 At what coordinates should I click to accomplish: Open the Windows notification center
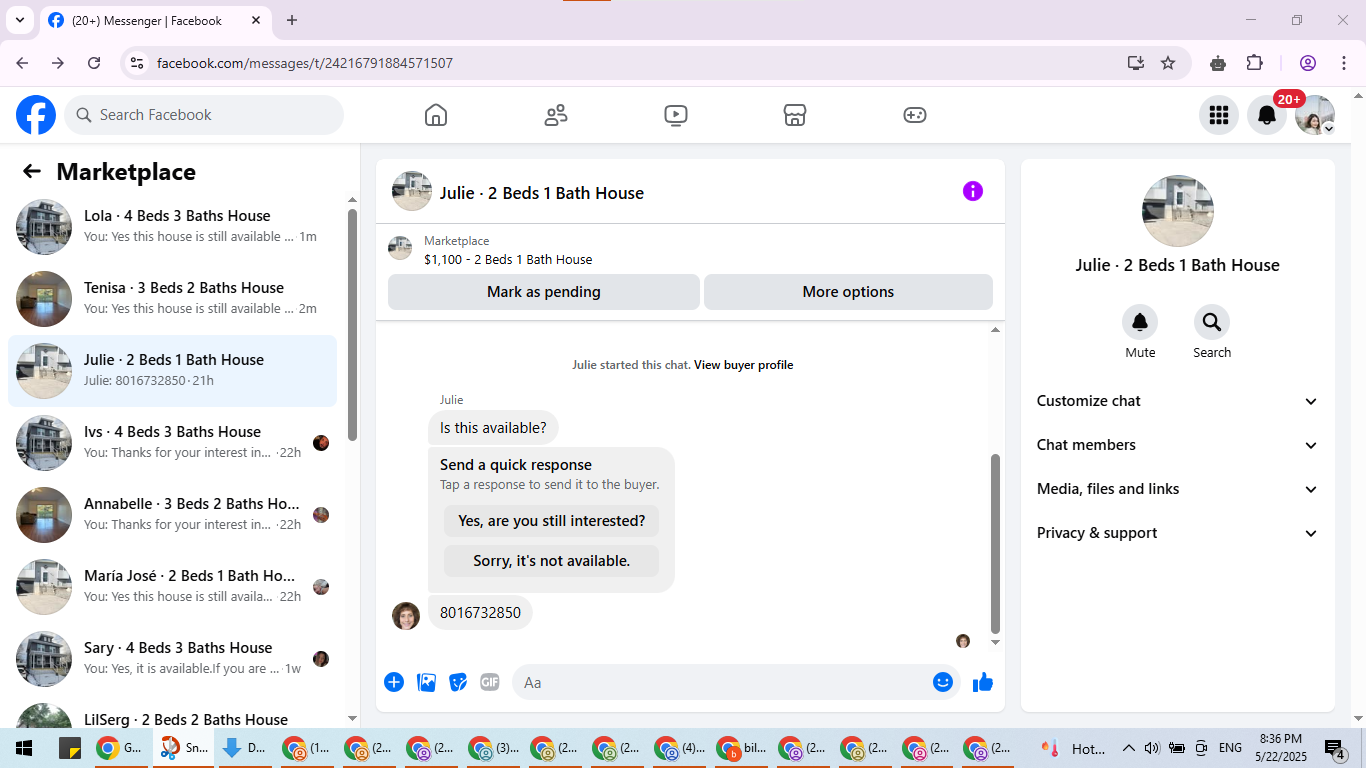1335,748
